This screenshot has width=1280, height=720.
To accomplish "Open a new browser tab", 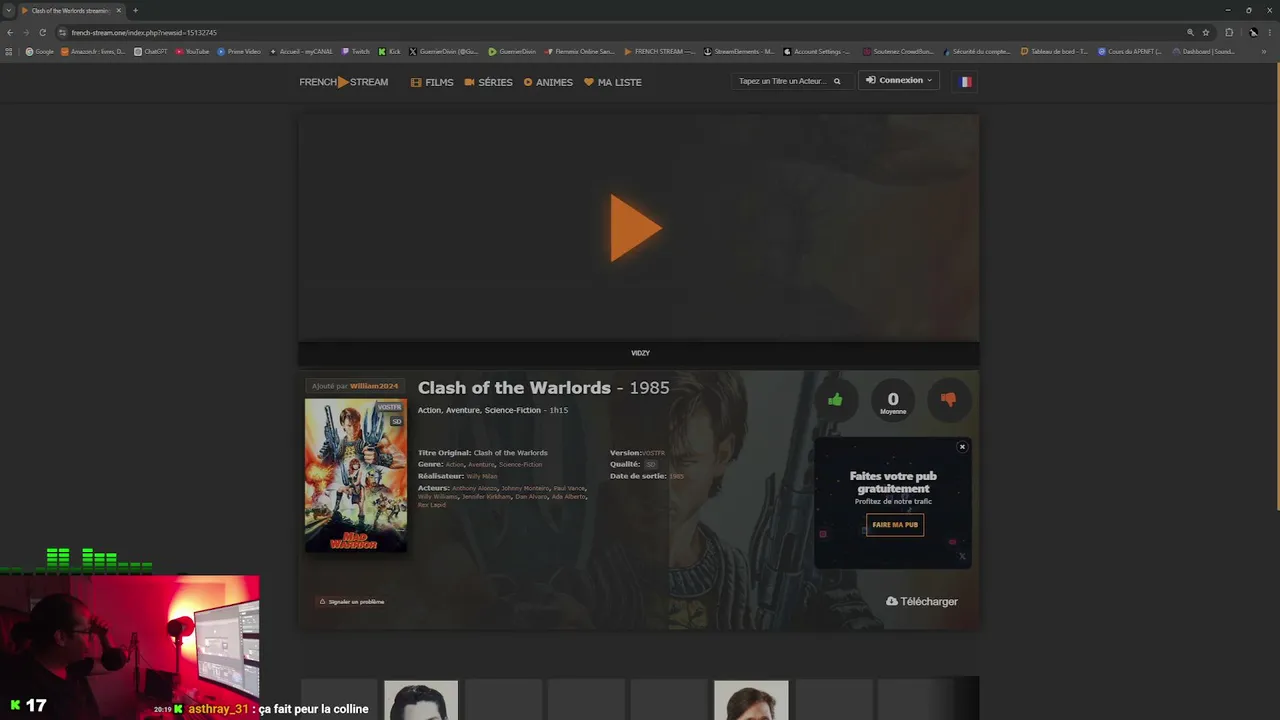I will 135,11.
